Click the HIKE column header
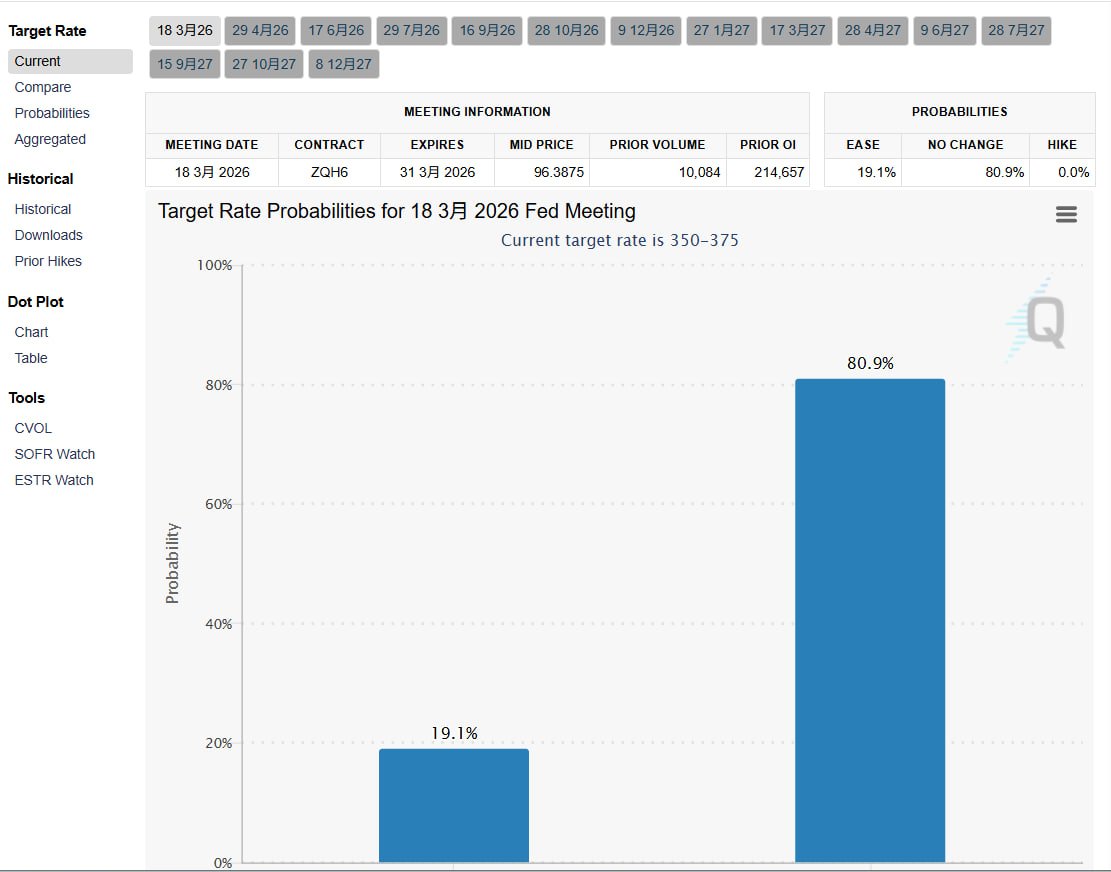1111x872 pixels. [1062, 145]
